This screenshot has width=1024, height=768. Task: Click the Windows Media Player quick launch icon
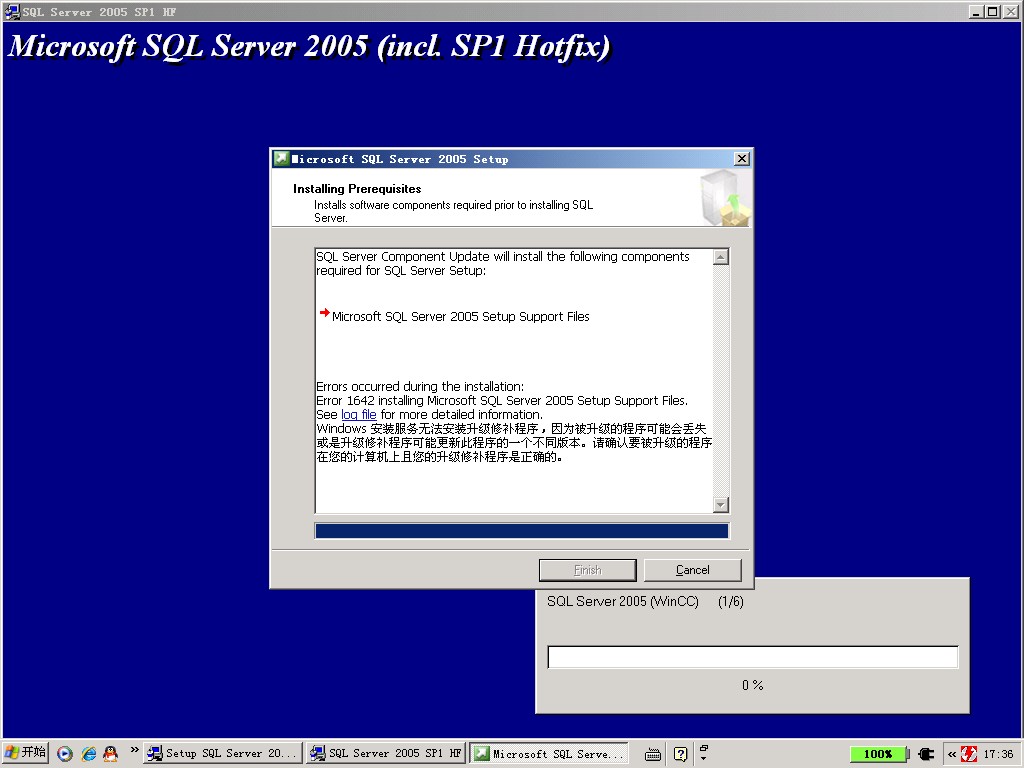[x=65, y=754]
